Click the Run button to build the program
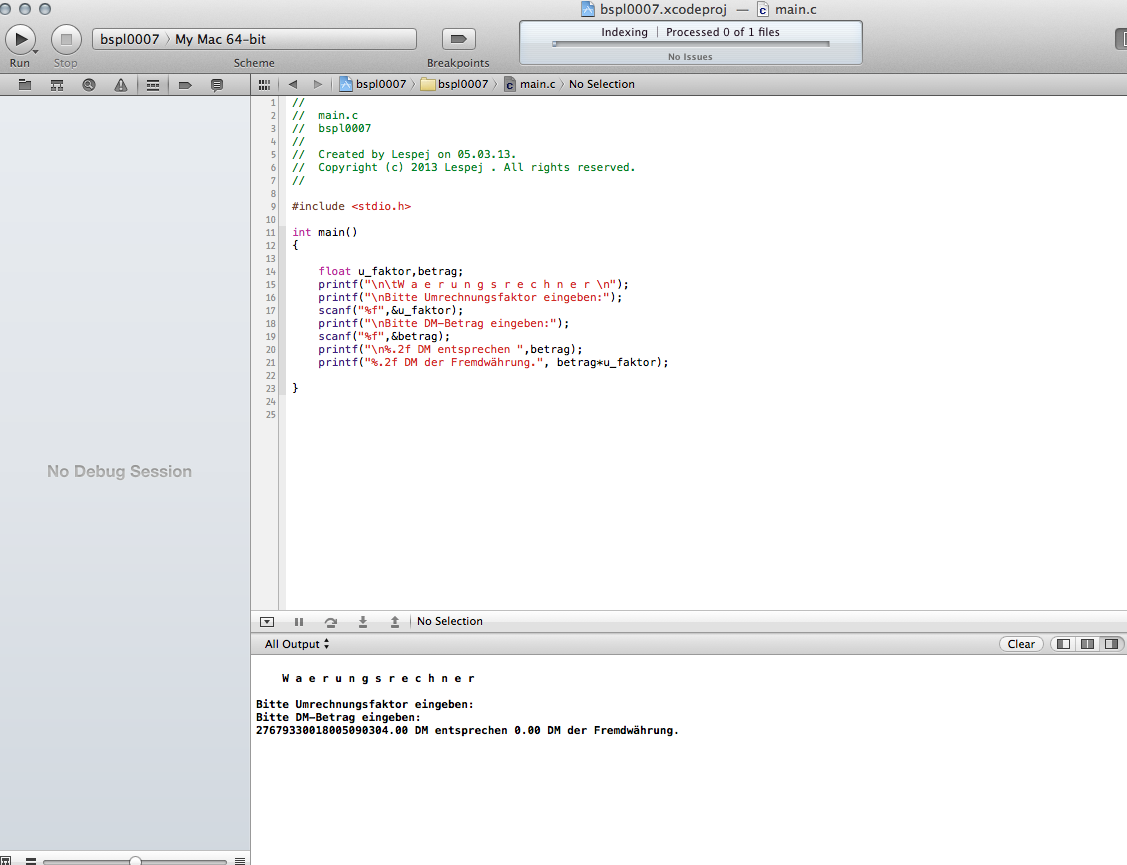The width and height of the screenshot is (1127, 865). pos(20,39)
